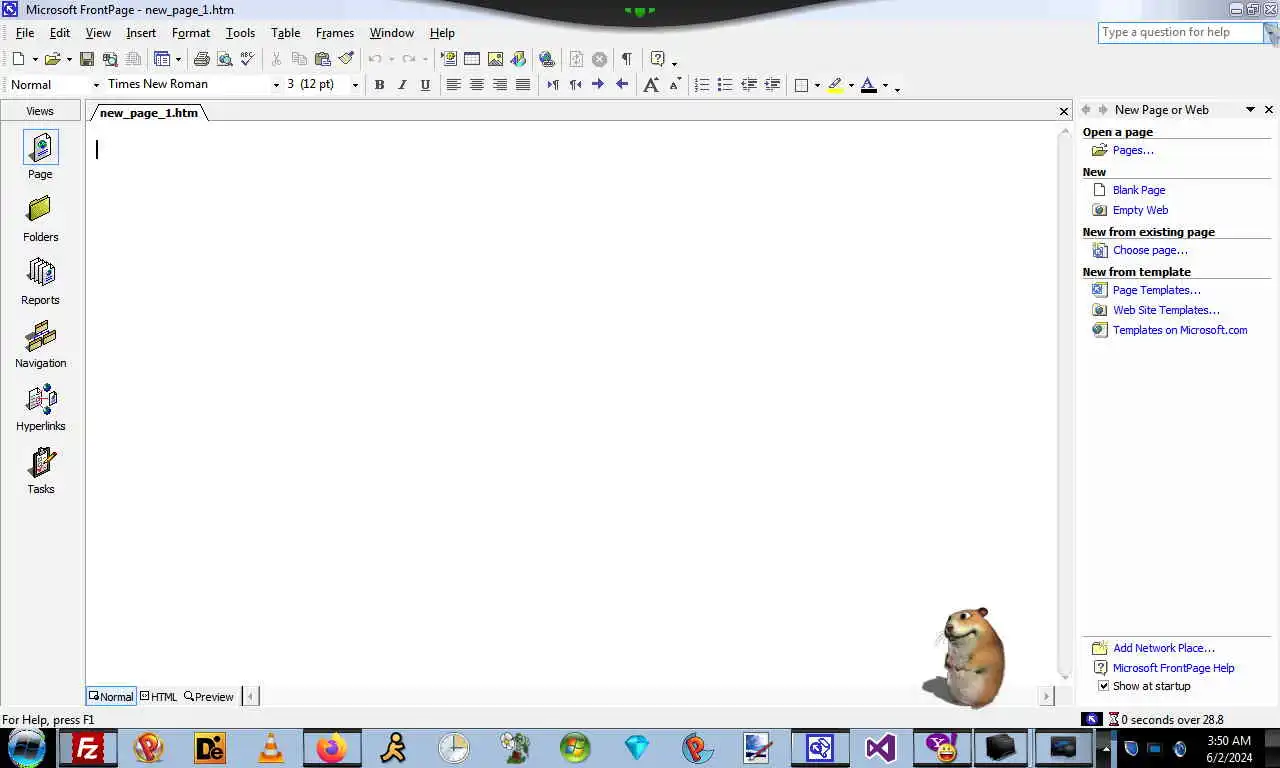
Task: Click the Numbering list icon
Action: pos(702,85)
